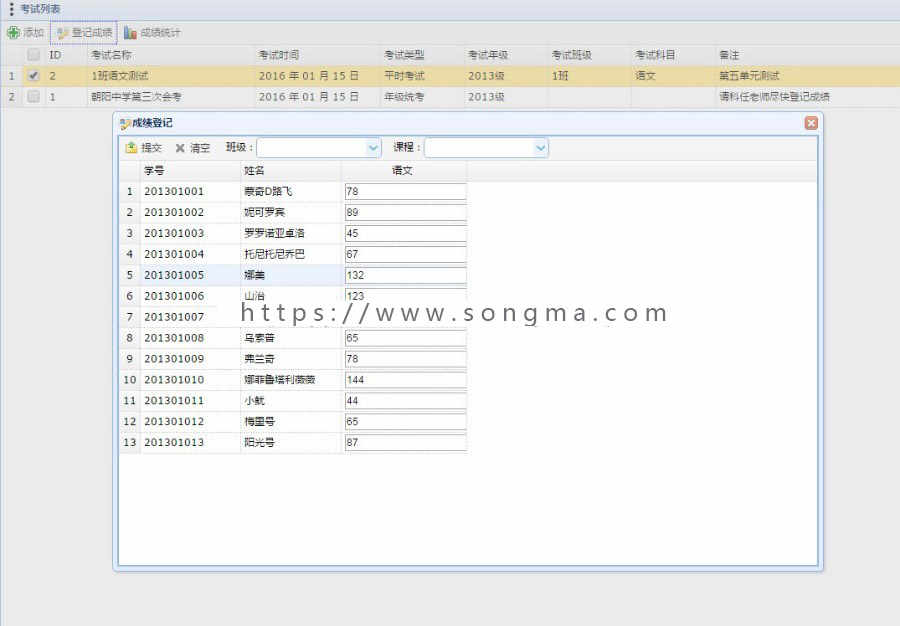Click student name 蒙奇D路飞

click(268, 191)
